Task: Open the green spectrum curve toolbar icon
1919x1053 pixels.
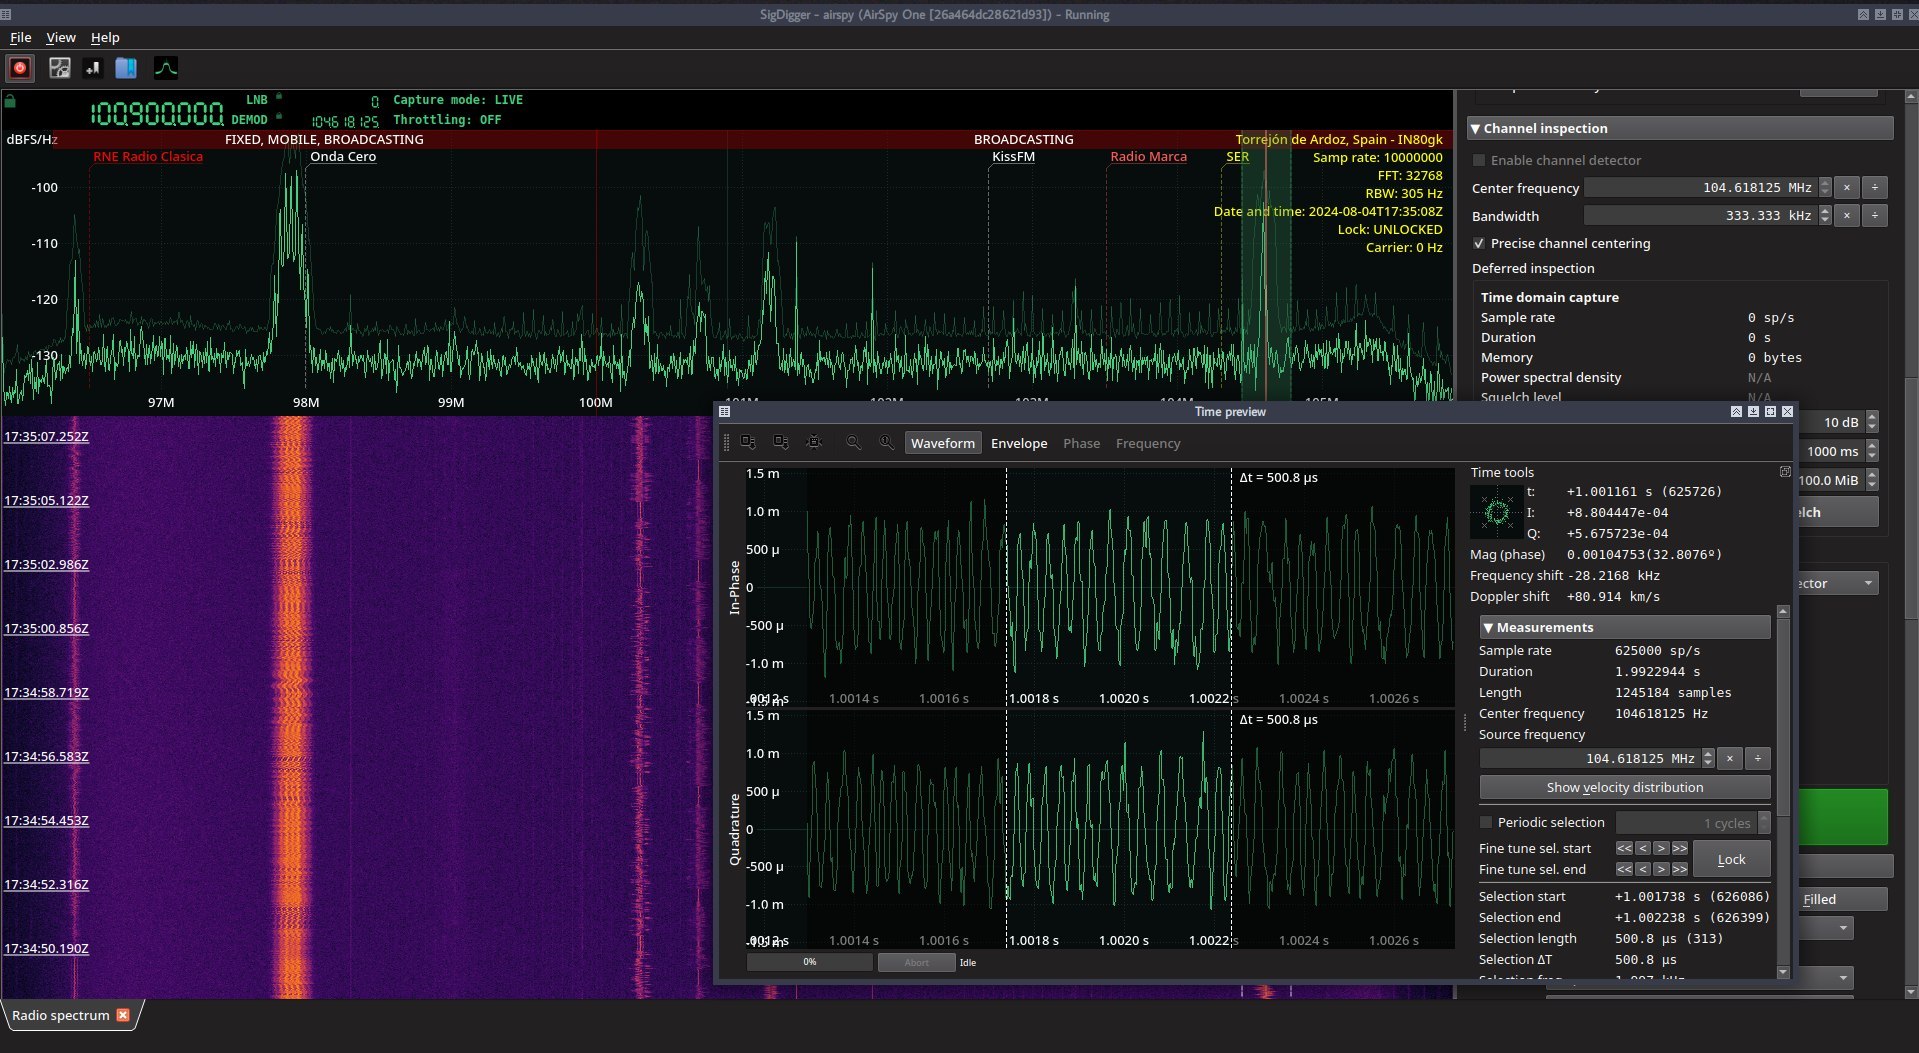Action: coord(166,68)
